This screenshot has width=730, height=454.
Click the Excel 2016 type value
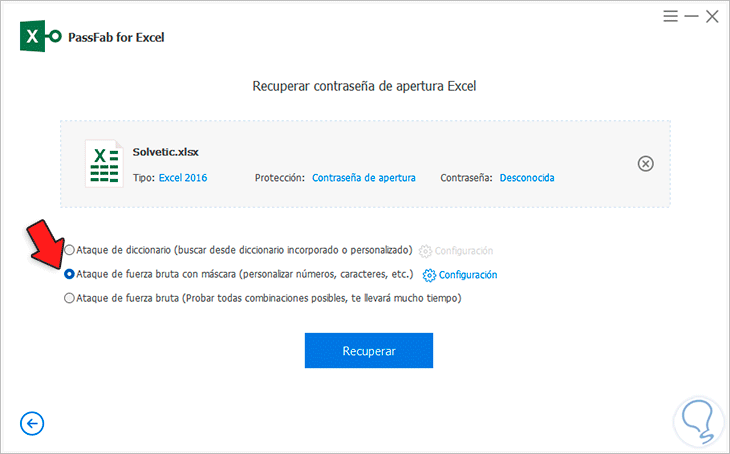pyautogui.click(x=183, y=178)
